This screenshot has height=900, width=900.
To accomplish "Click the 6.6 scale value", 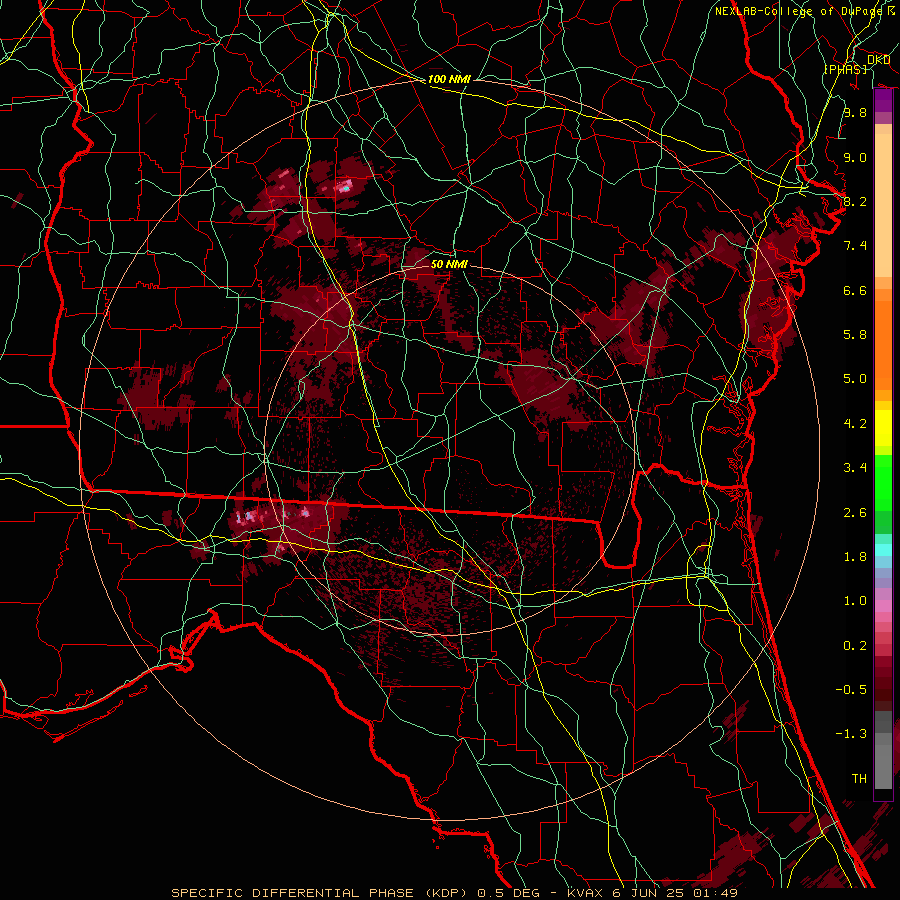I will click(855, 290).
